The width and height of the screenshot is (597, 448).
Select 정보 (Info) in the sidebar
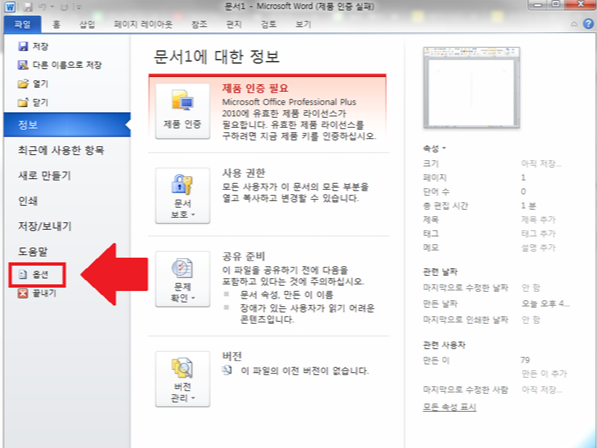pyautogui.click(x=67, y=125)
